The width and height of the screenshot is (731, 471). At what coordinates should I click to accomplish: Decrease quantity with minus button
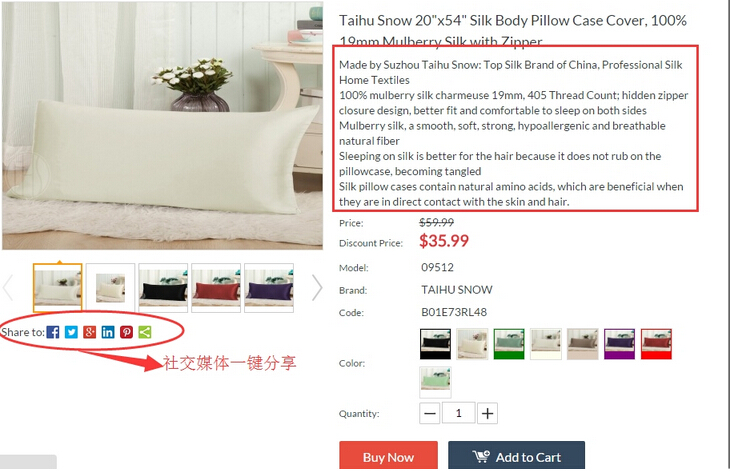coord(429,413)
